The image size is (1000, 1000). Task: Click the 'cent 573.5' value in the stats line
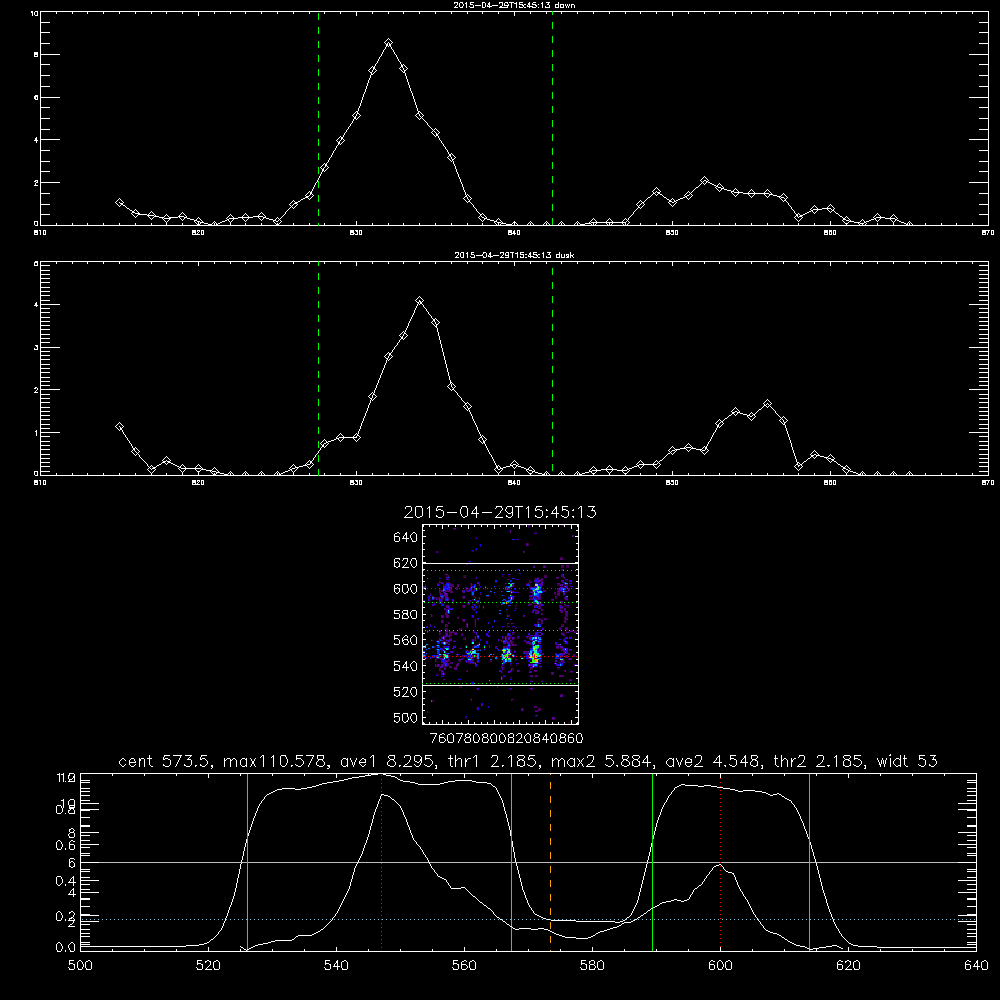tap(164, 761)
